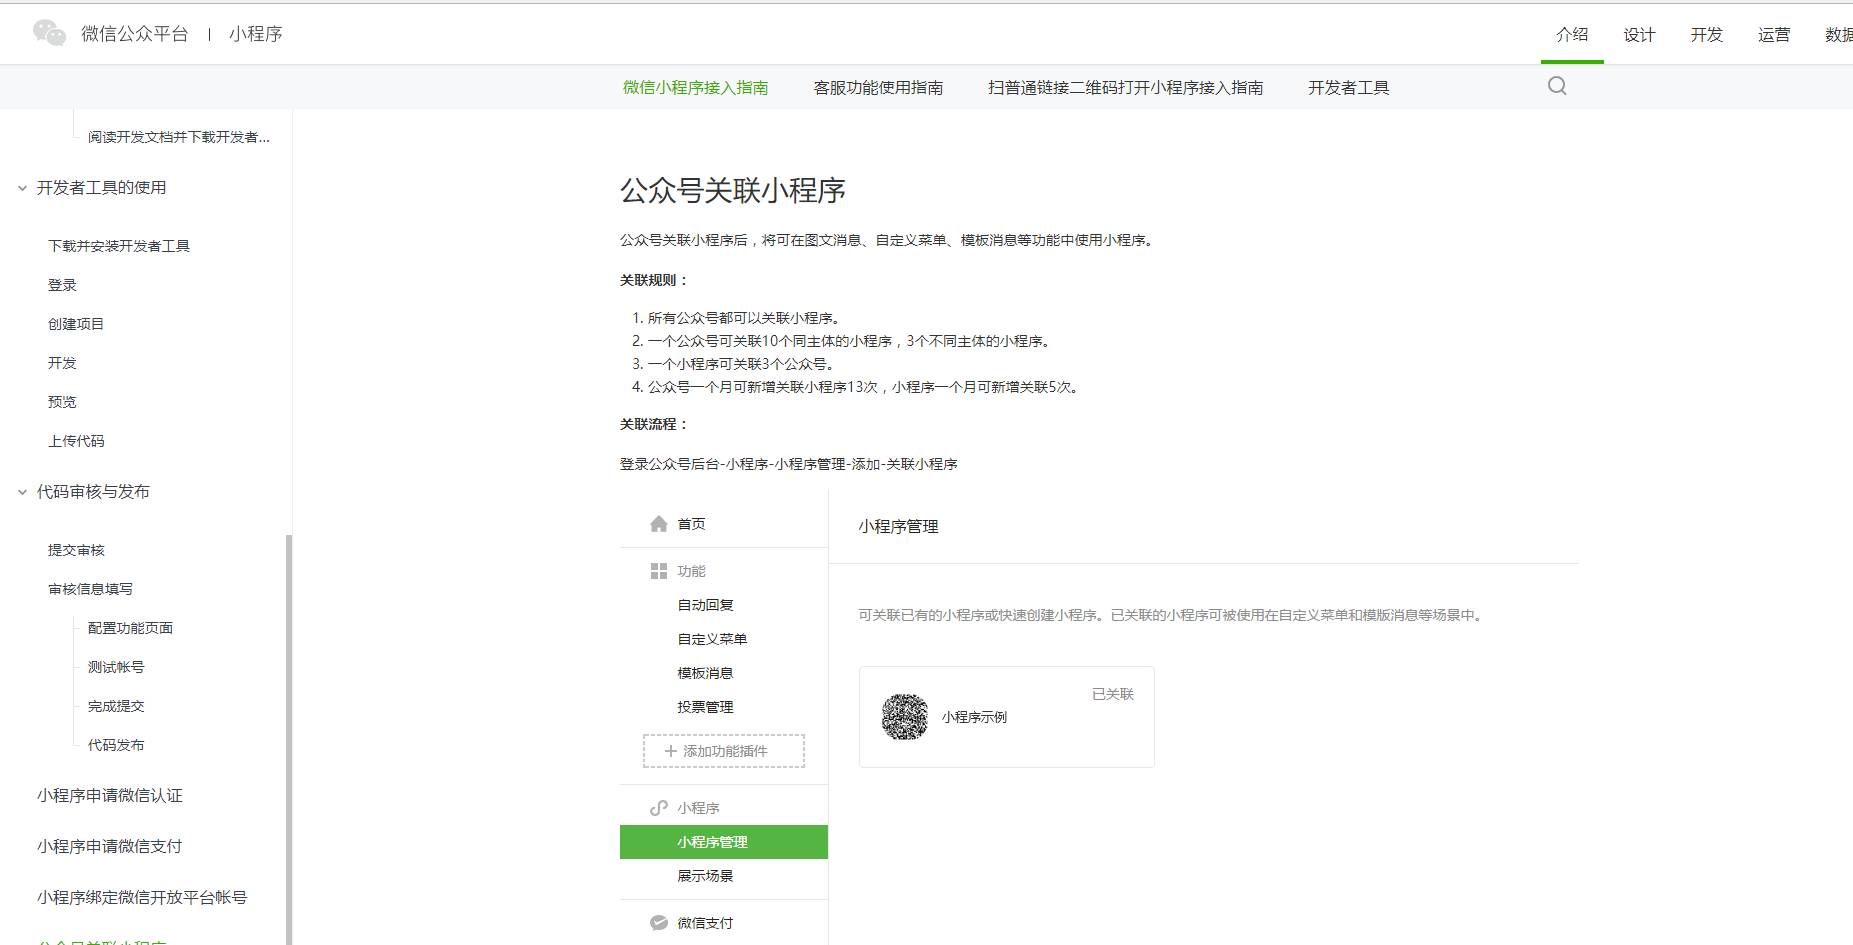Click 展示场景 in the embedded menu

point(705,876)
